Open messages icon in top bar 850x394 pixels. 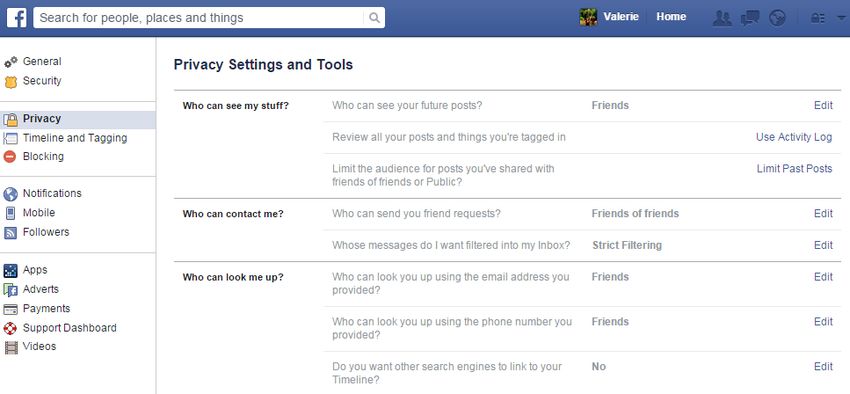(750, 18)
